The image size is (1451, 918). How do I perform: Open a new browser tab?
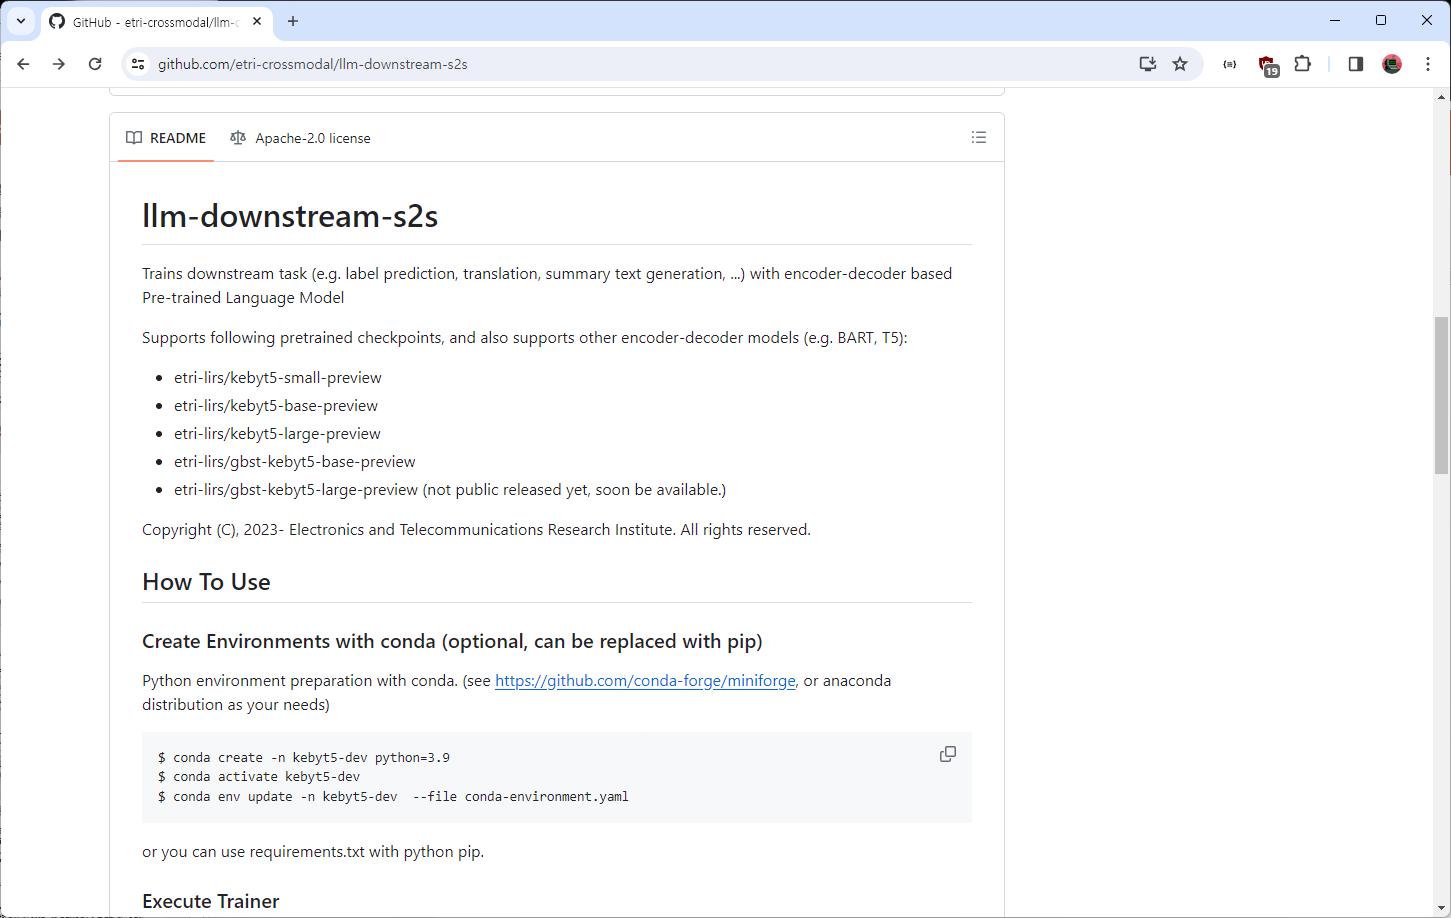pyautogui.click(x=293, y=21)
